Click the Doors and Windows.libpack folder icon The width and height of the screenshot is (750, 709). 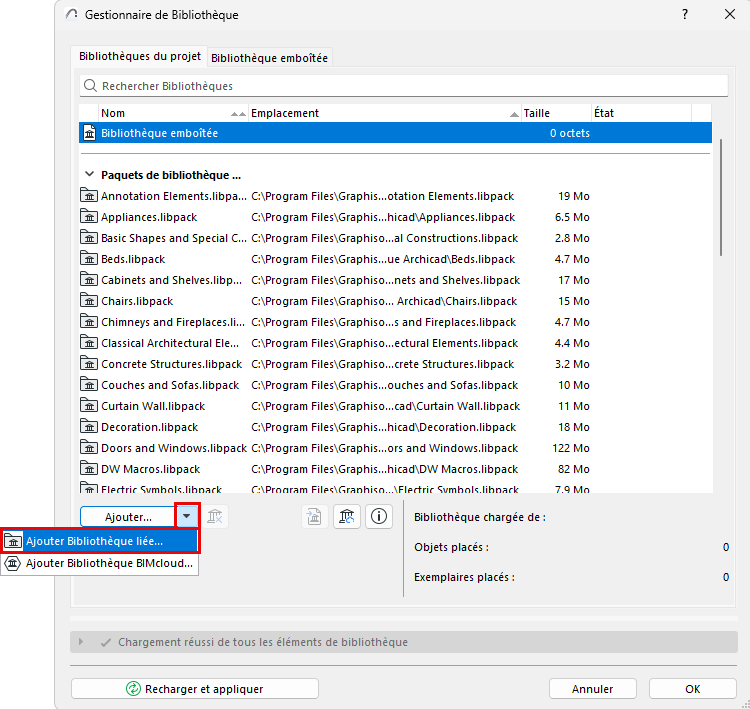(x=89, y=448)
